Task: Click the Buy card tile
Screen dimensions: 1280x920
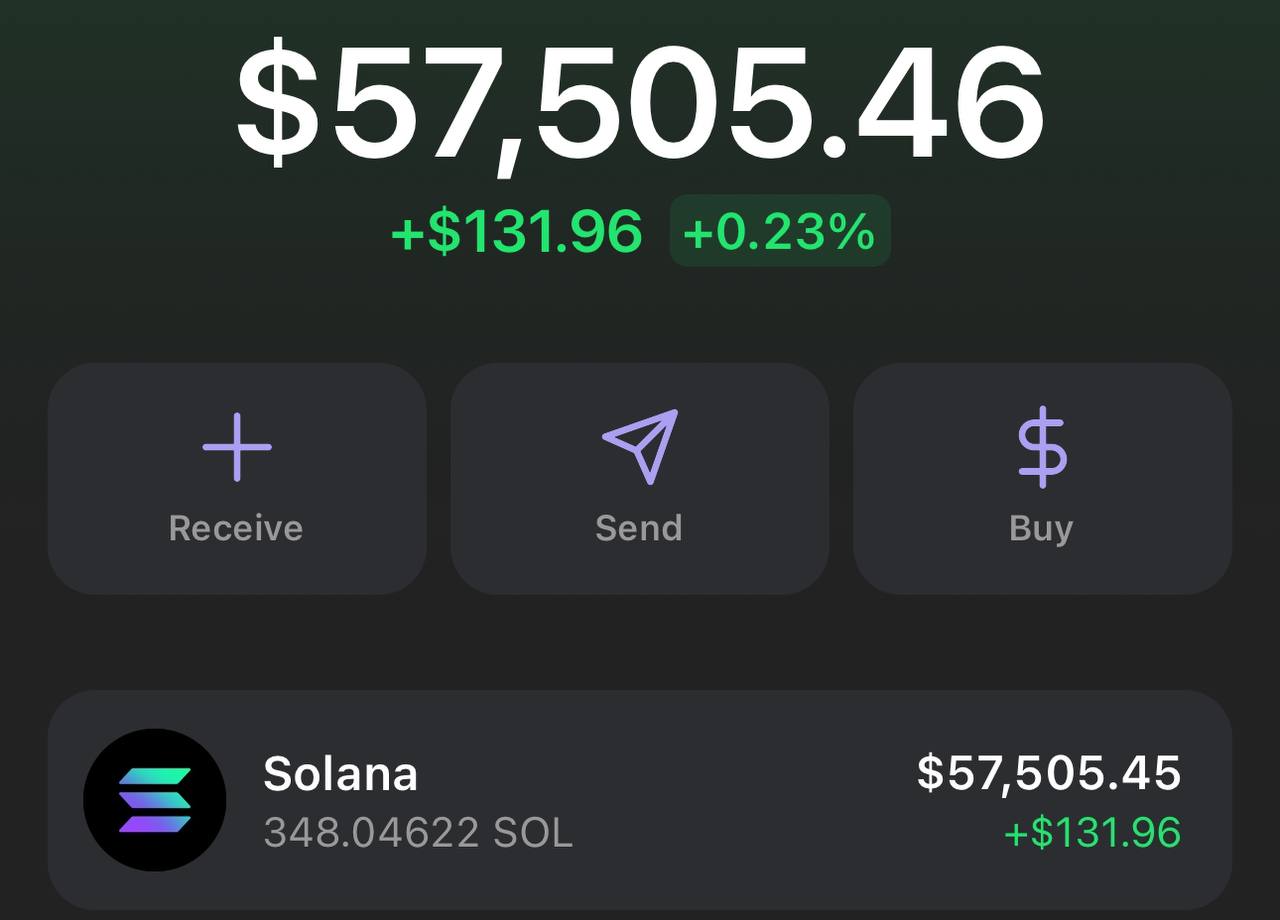Action: [1042, 478]
